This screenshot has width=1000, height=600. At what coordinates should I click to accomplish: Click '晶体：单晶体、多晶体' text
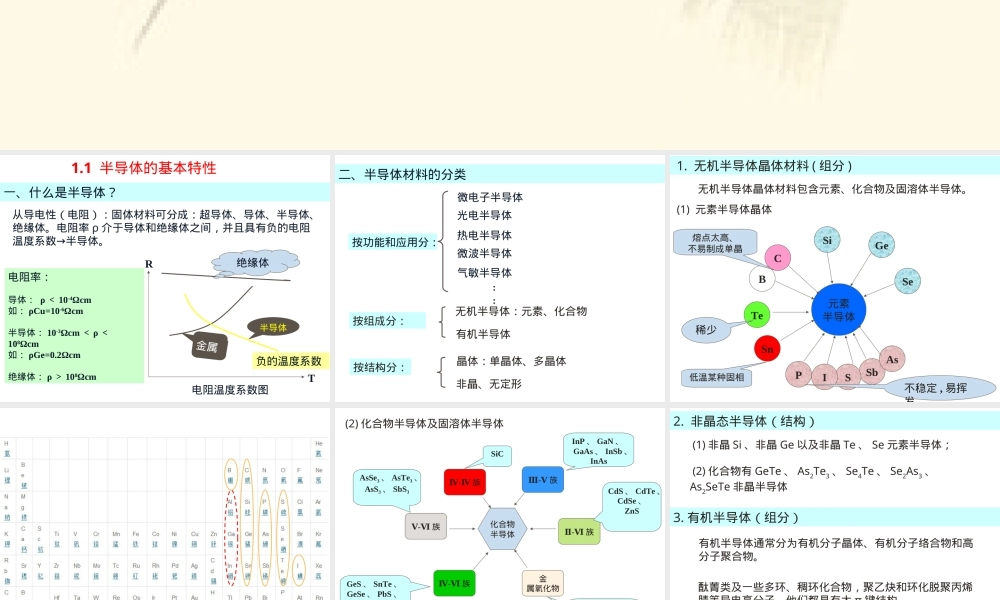click(511, 361)
